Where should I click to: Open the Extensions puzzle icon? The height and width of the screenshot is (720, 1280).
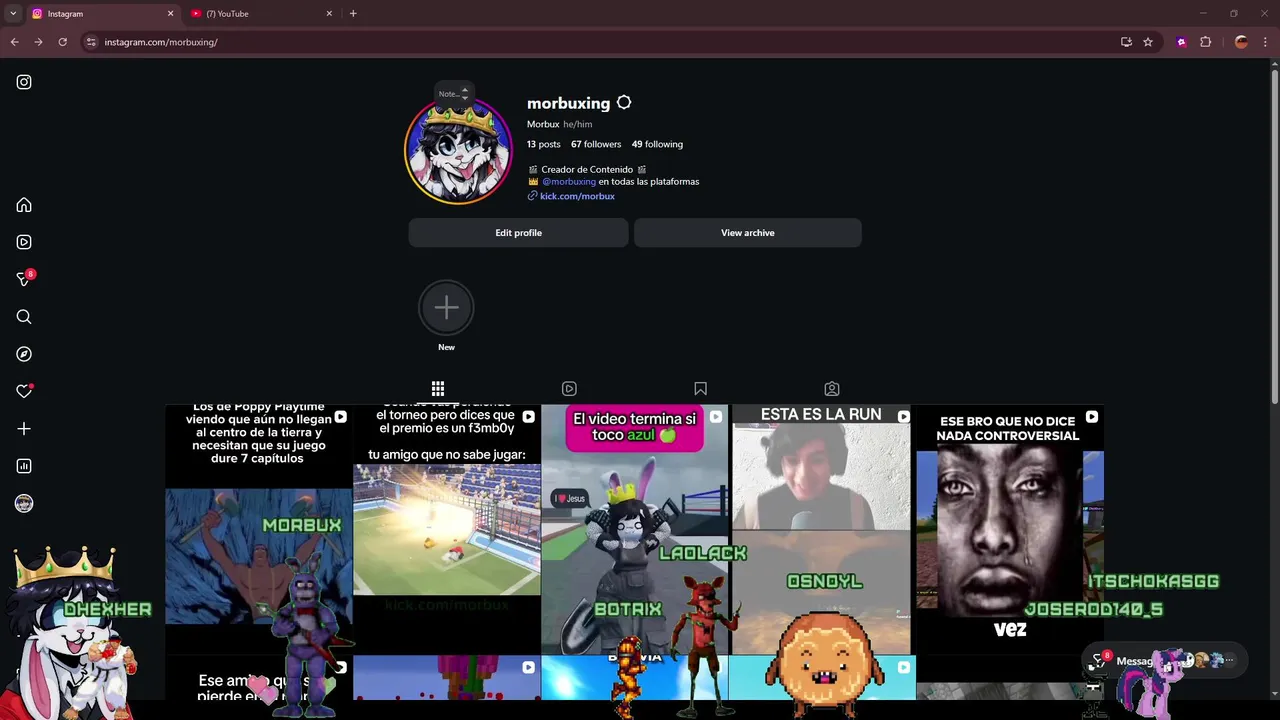(1205, 42)
